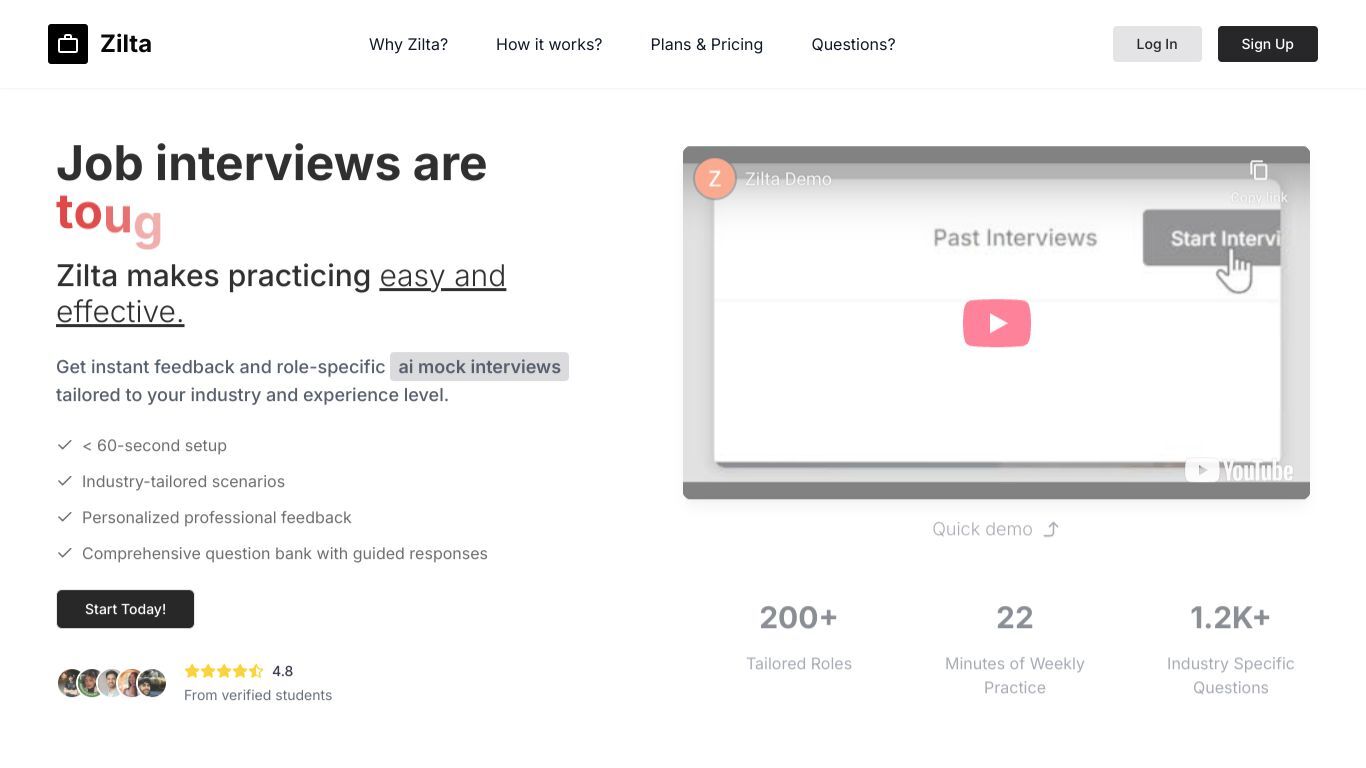Click the YouTube logo on the video
1366x768 pixels.
click(1239, 470)
